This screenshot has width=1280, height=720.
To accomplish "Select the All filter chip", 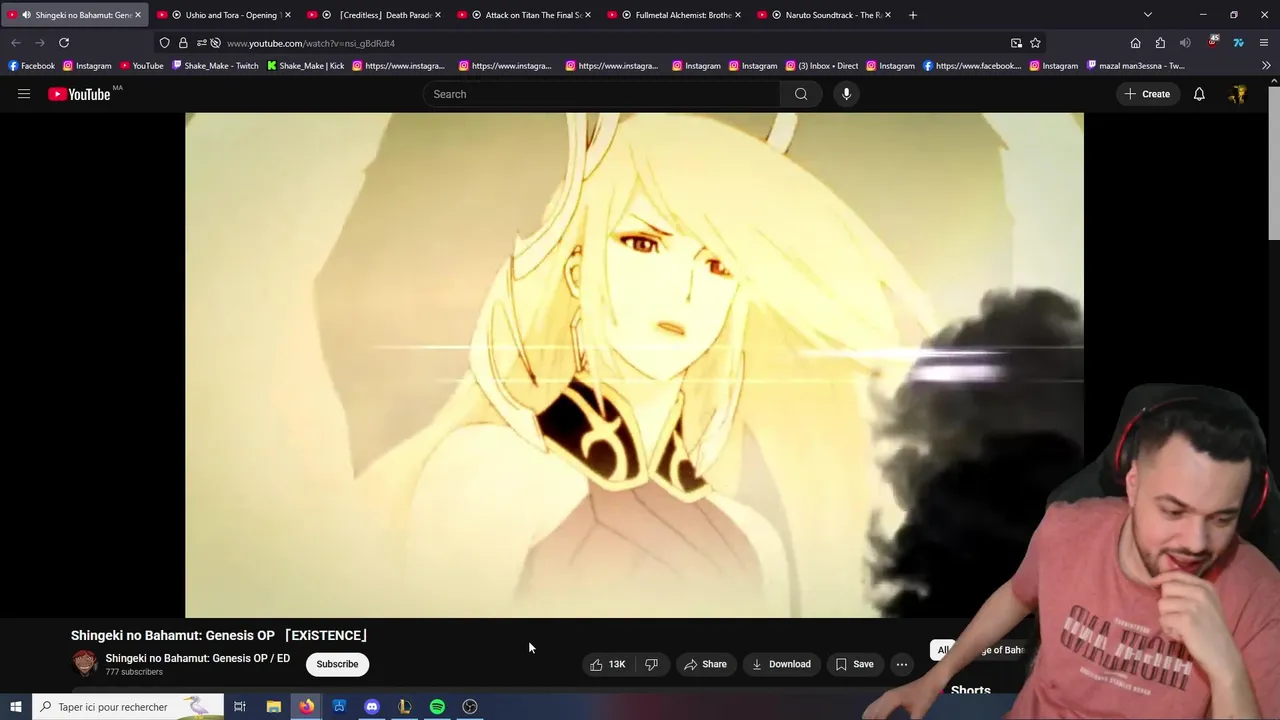I will tap(942, 650).
